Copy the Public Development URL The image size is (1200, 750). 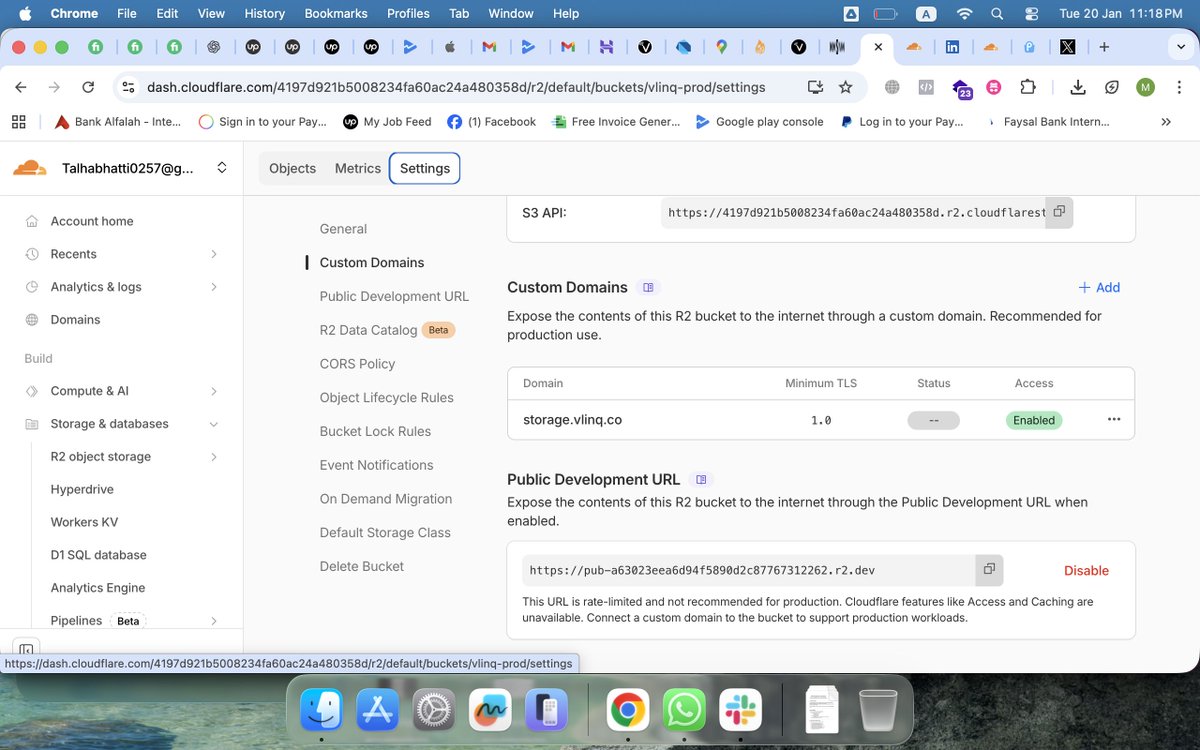(x=989, y=570)
